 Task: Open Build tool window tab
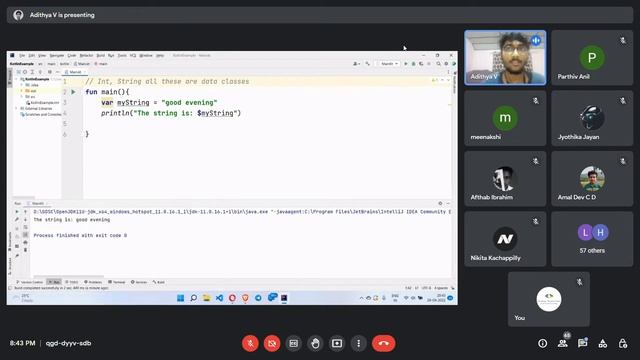pos(159,282)
